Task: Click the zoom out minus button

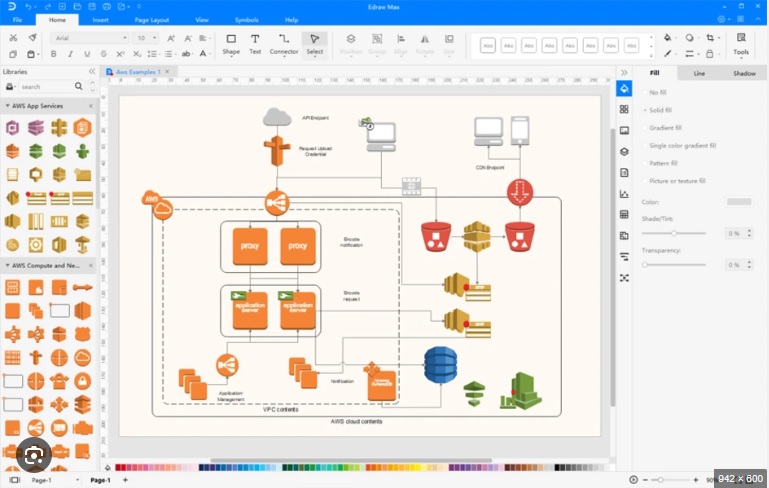Action: [x=645, y=480]
